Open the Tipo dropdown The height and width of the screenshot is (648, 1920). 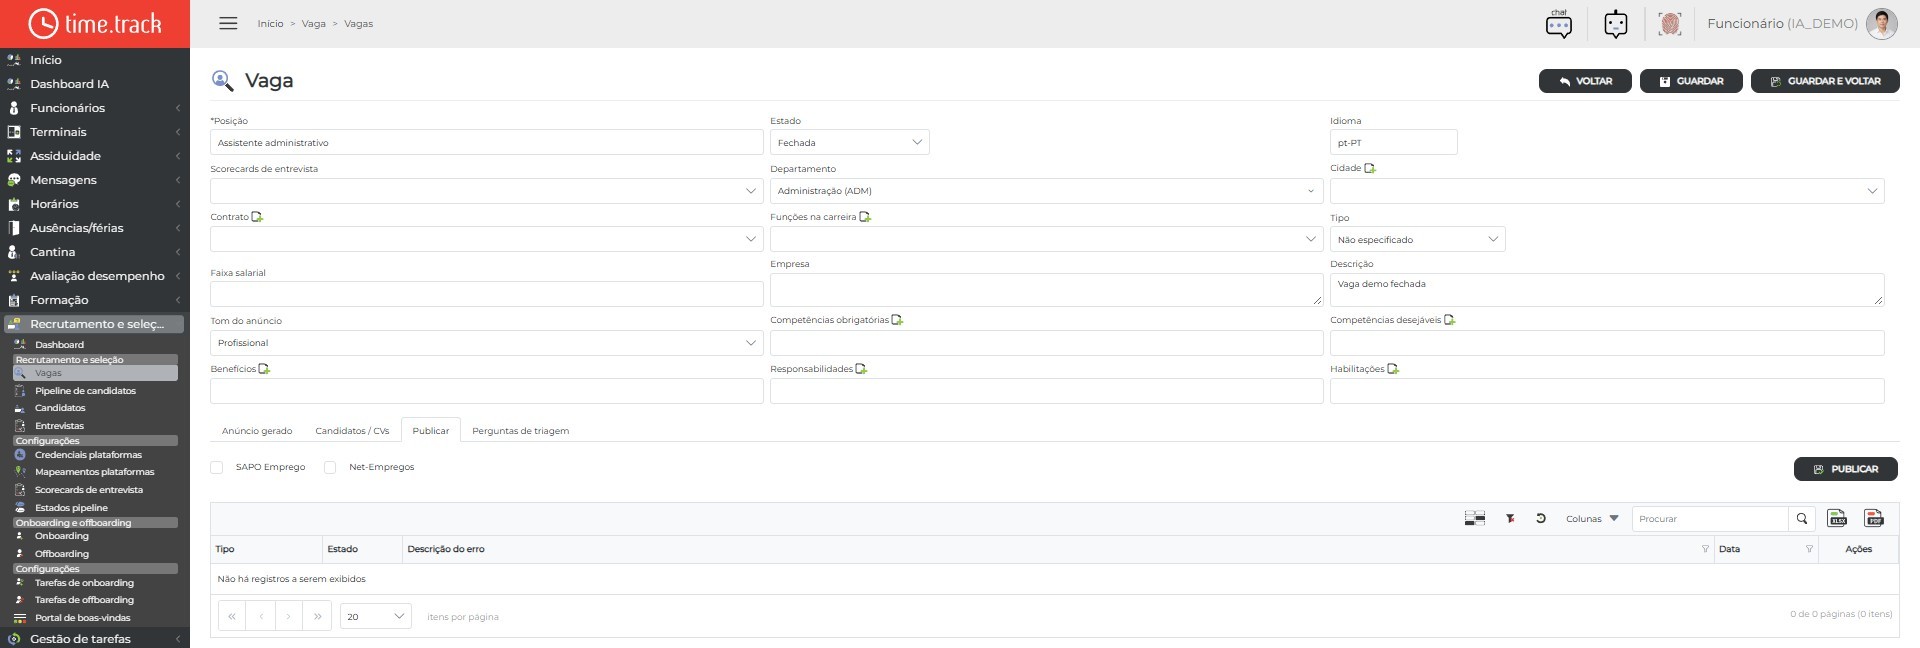pyautogui.click(x=1417, y=239)
